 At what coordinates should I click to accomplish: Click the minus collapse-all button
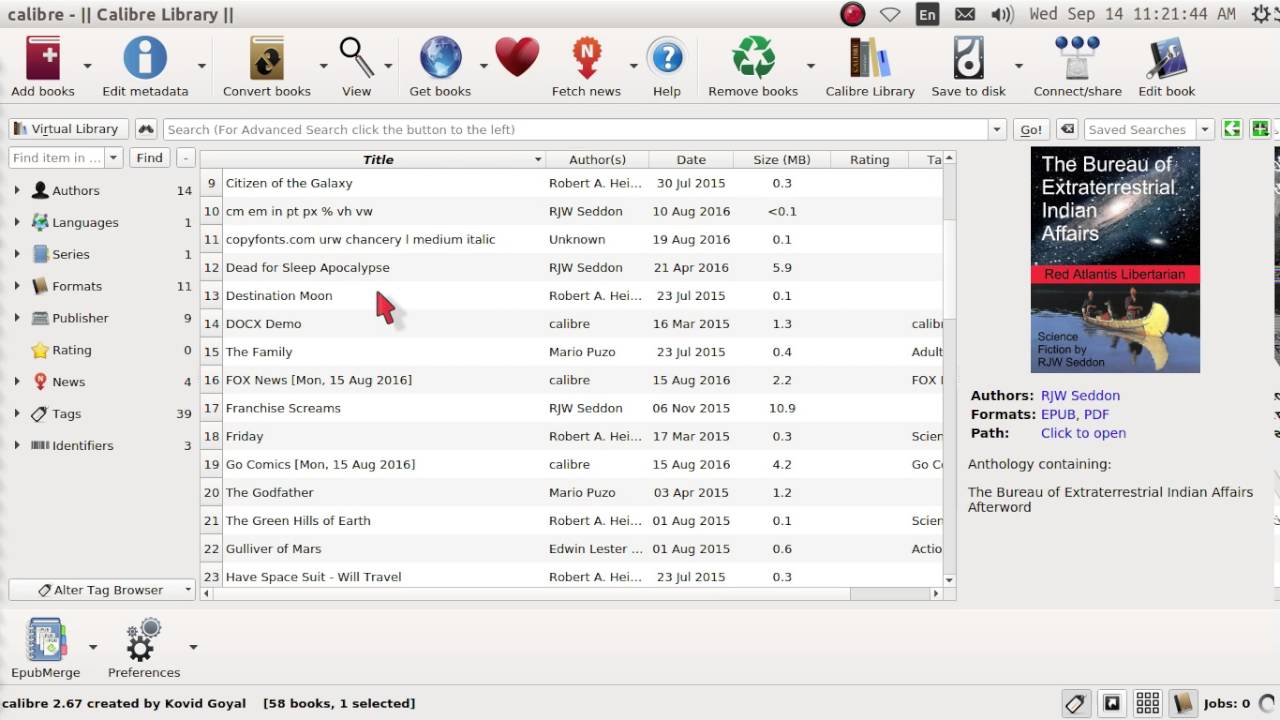(185, 158)
